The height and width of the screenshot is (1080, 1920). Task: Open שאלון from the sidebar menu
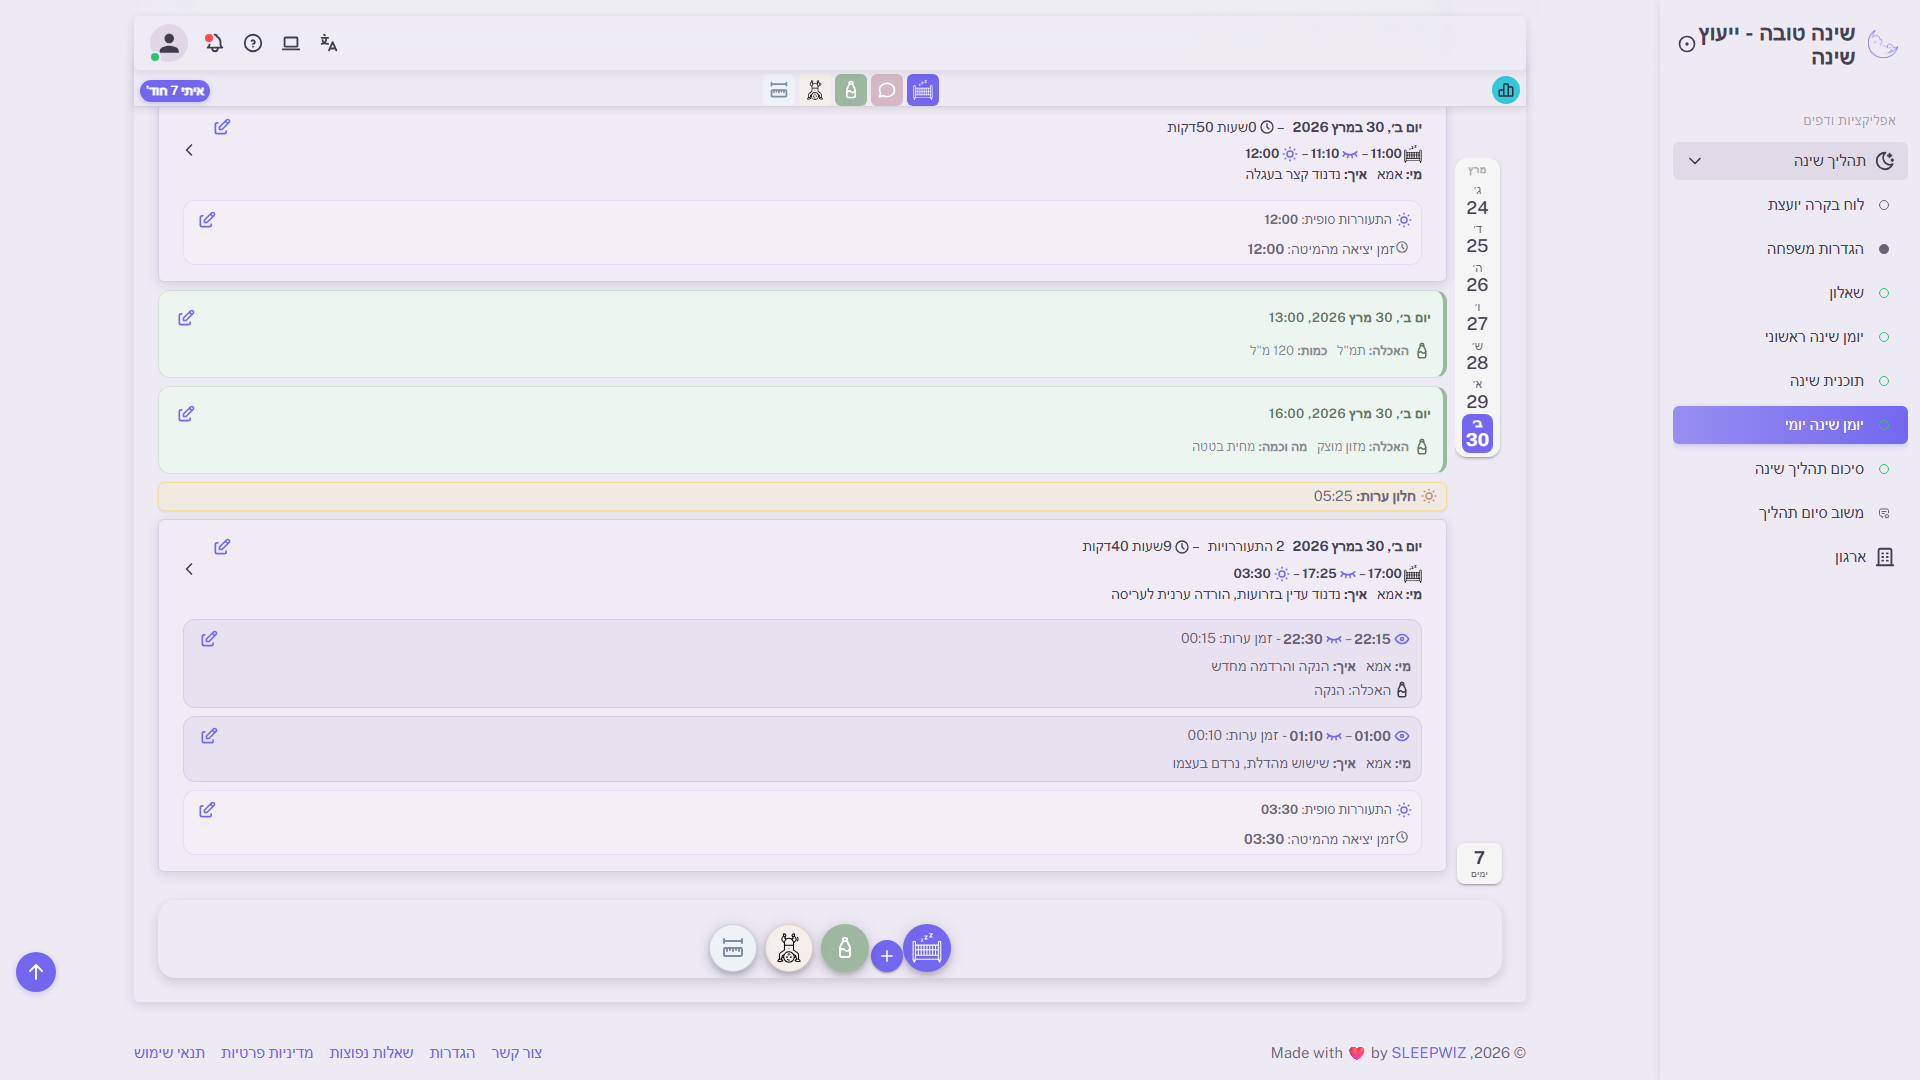coord(1845,292)
